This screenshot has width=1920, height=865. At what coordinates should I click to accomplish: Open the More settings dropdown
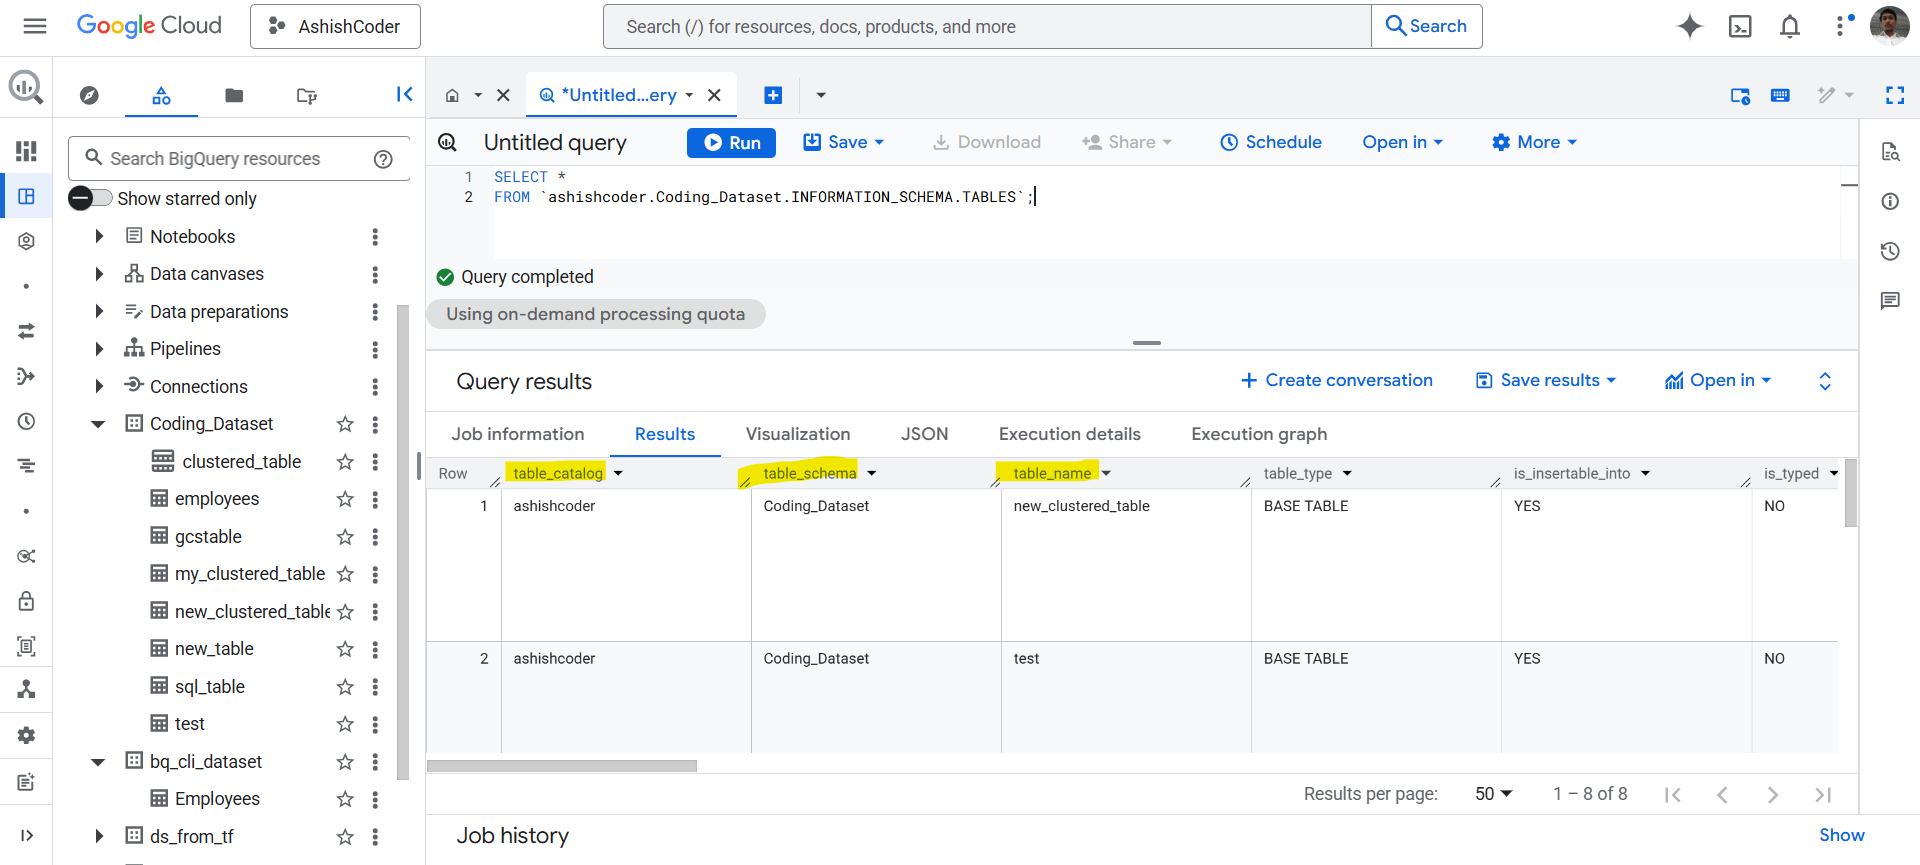pyautogui.click(x=1534, y=142)
